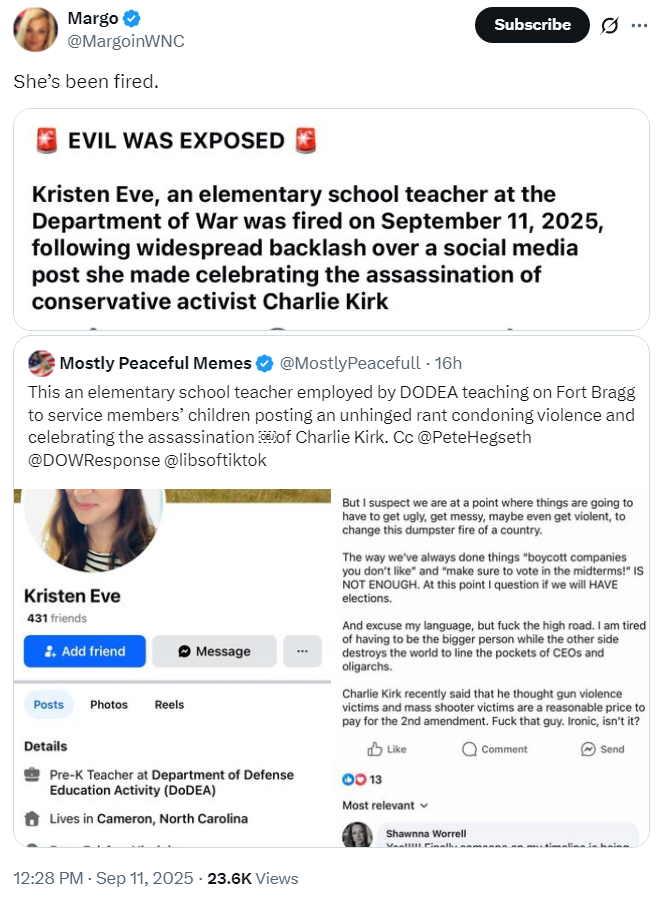Click the Sep 11, 2025 timestamp
Viewport: 664px width, 899px height.
tap(144, 878)
